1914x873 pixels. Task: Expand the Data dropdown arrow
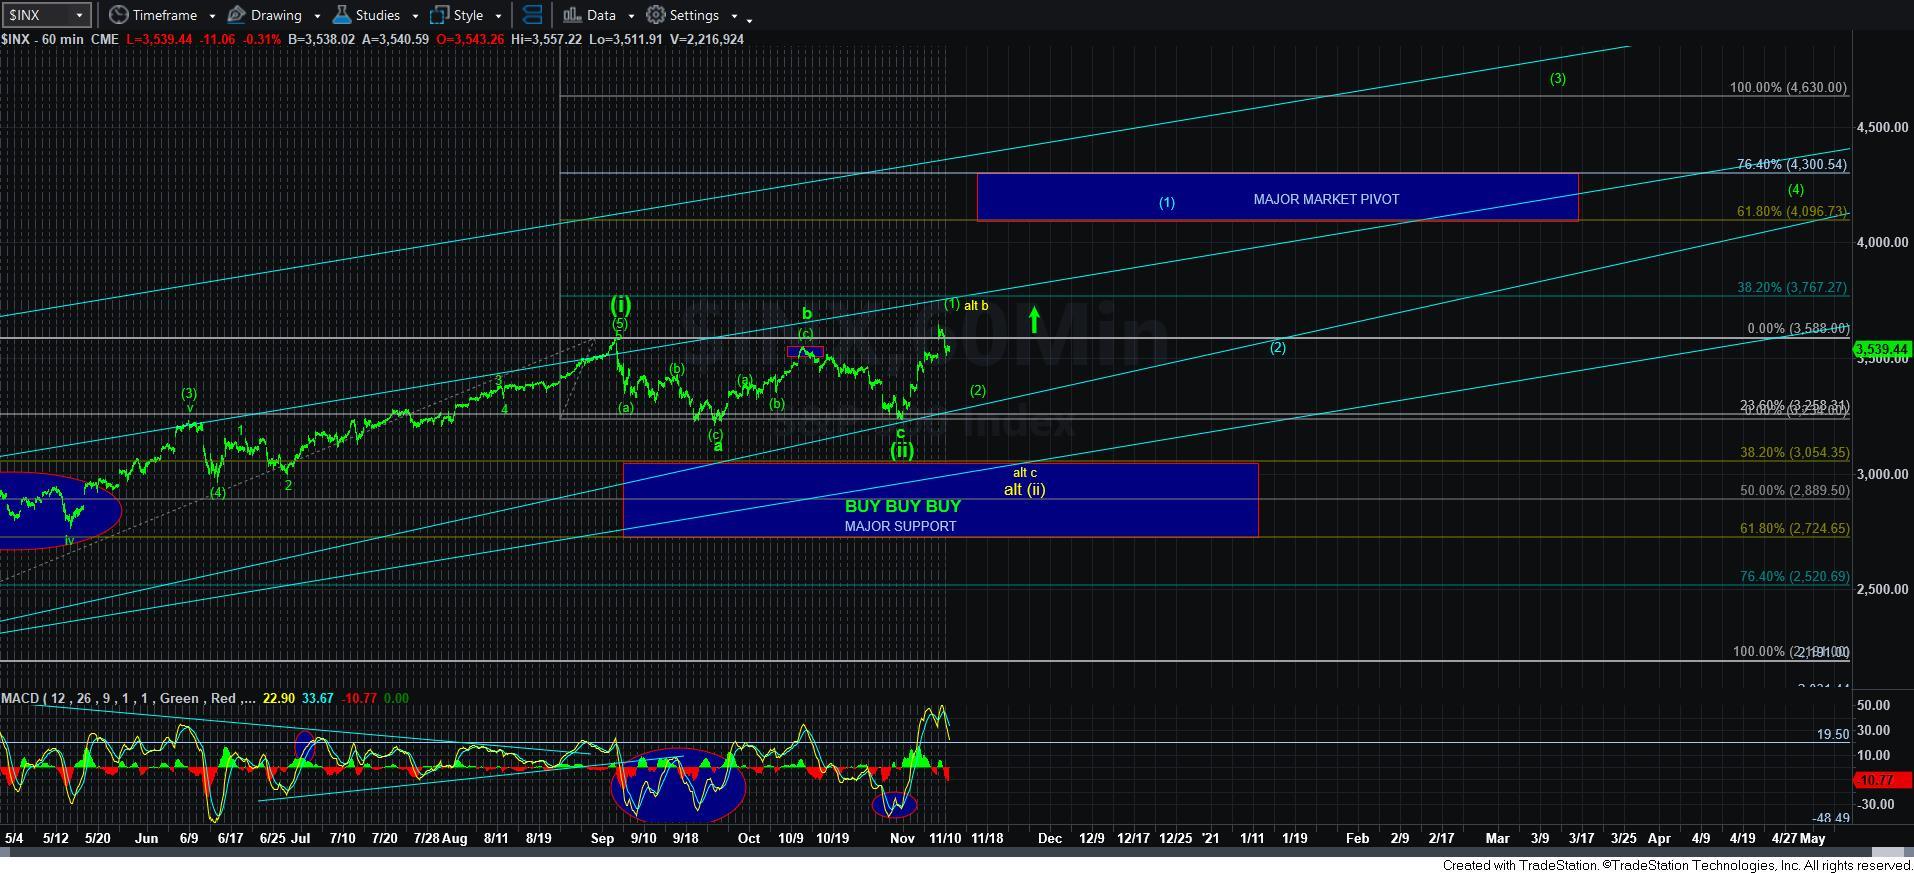click(x=631, y=16)
